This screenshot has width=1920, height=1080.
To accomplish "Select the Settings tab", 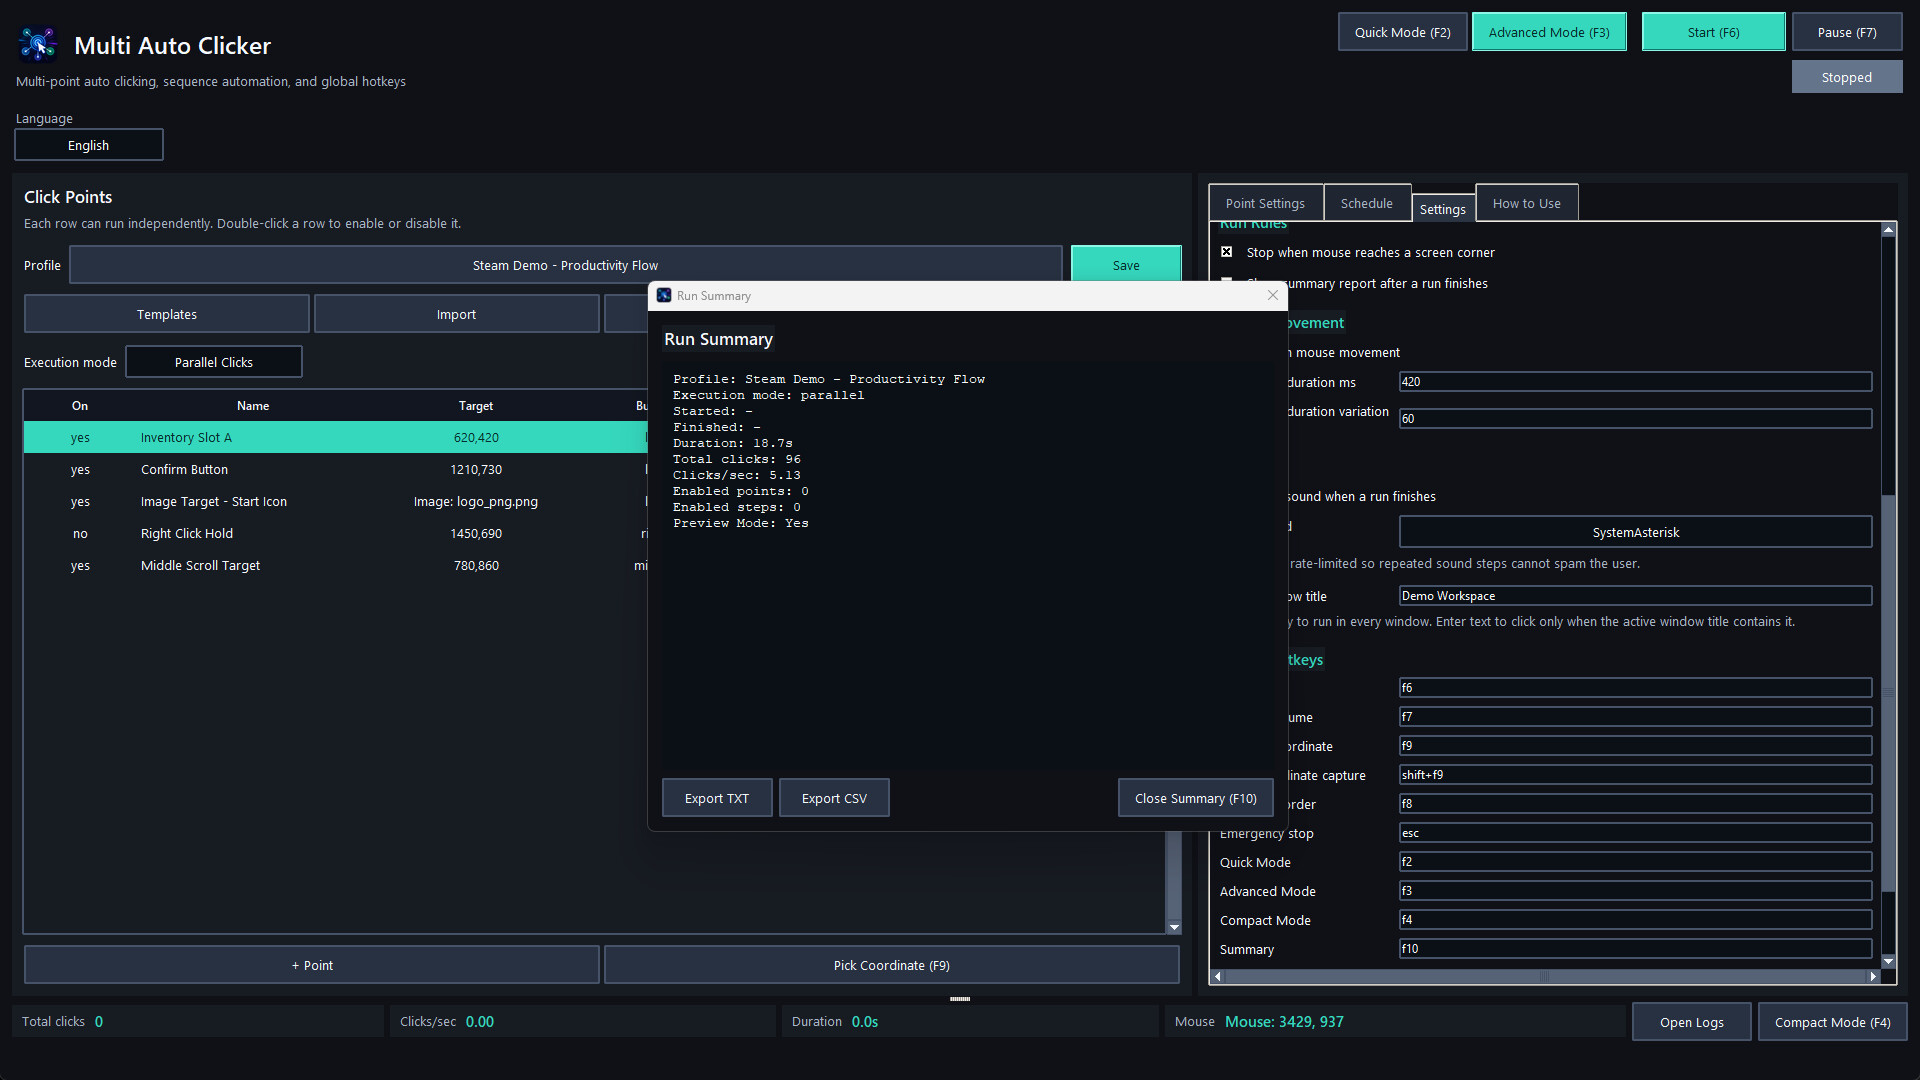I will (1443, 209).
